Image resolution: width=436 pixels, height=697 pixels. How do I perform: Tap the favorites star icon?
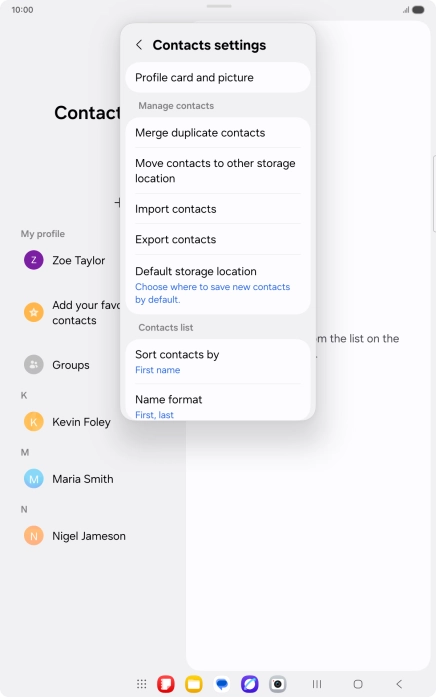tap(34, 312)
